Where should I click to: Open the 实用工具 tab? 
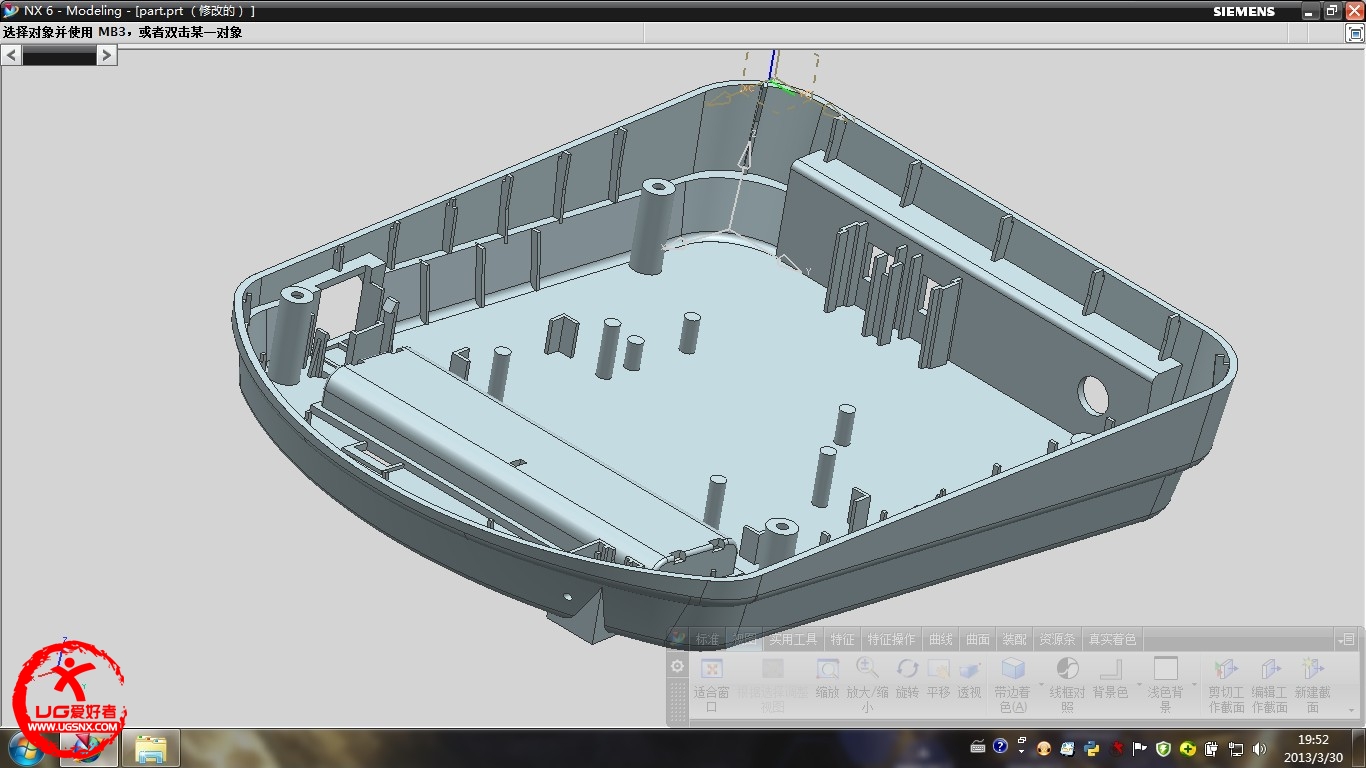point(793,639)
